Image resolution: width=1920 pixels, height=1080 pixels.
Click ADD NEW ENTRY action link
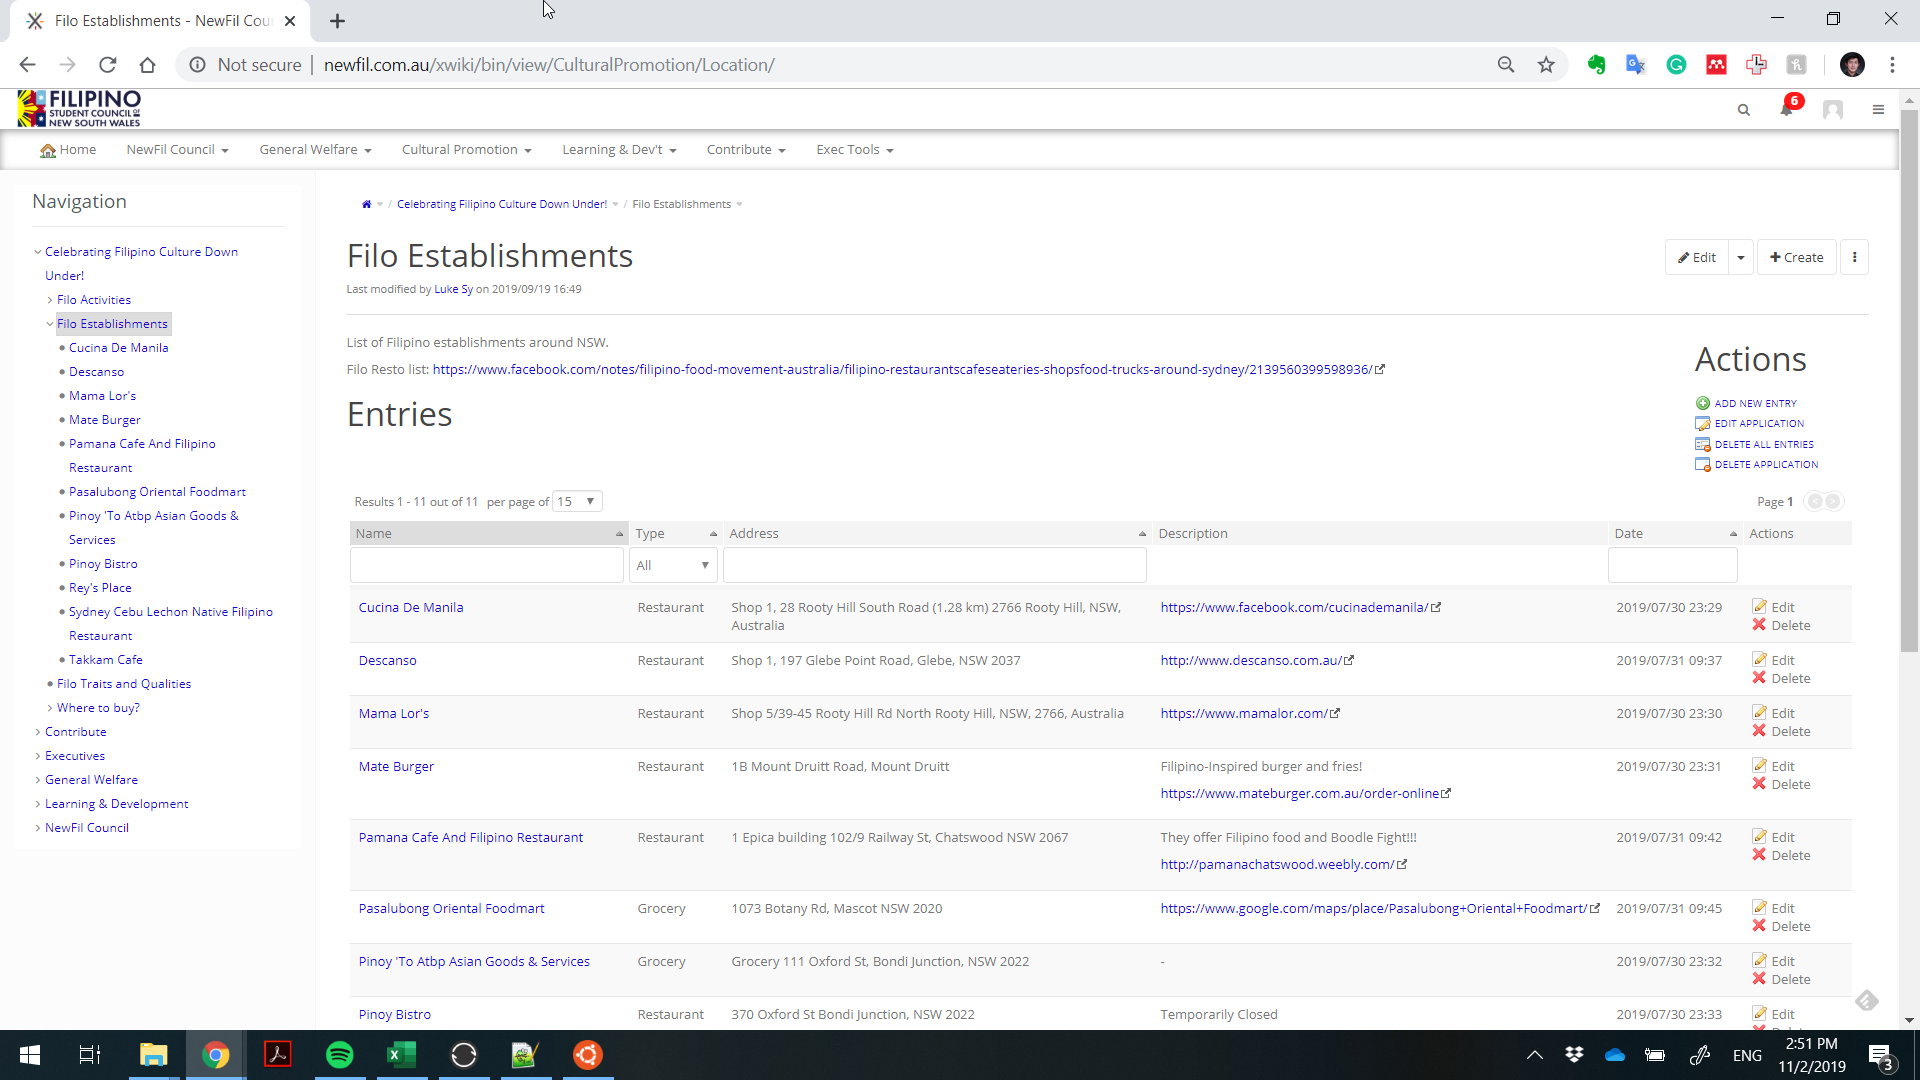coord(1755,403)
